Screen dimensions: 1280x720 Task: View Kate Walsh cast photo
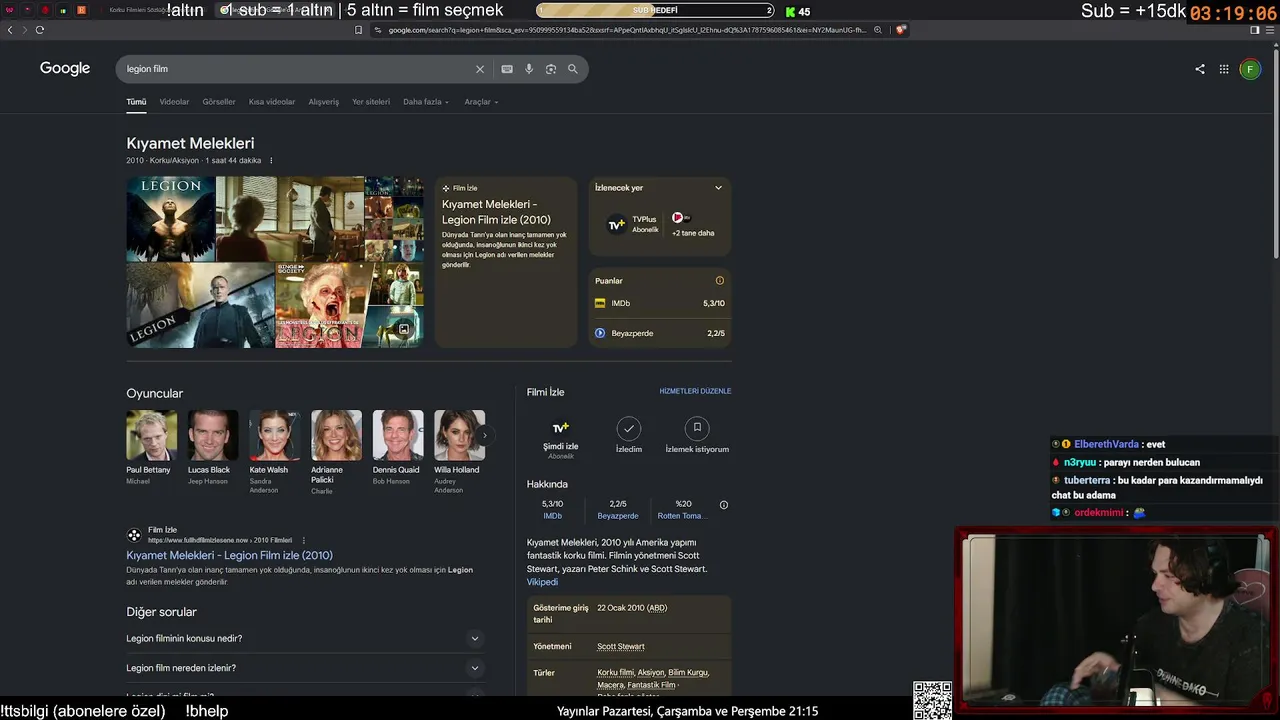pyautogui.click(x=275, y=435)
